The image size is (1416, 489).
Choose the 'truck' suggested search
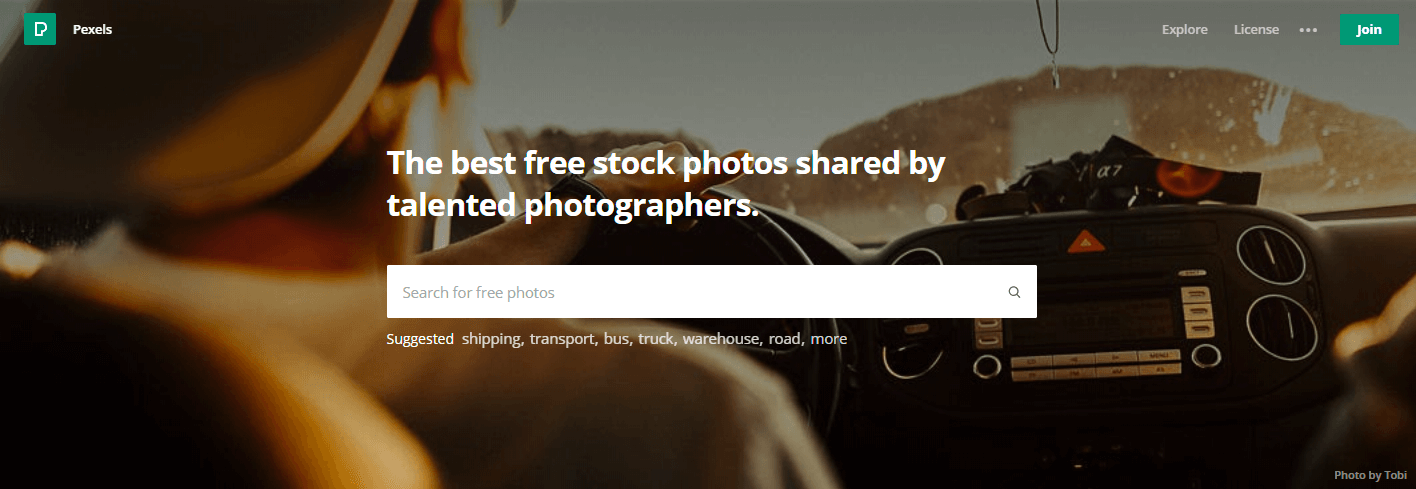(x=656, y=339)
